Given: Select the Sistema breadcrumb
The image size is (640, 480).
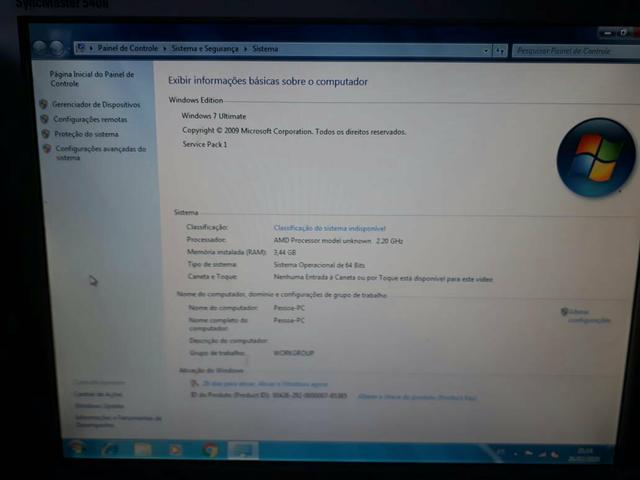Looking at the screenshot, I should (265, 49).
